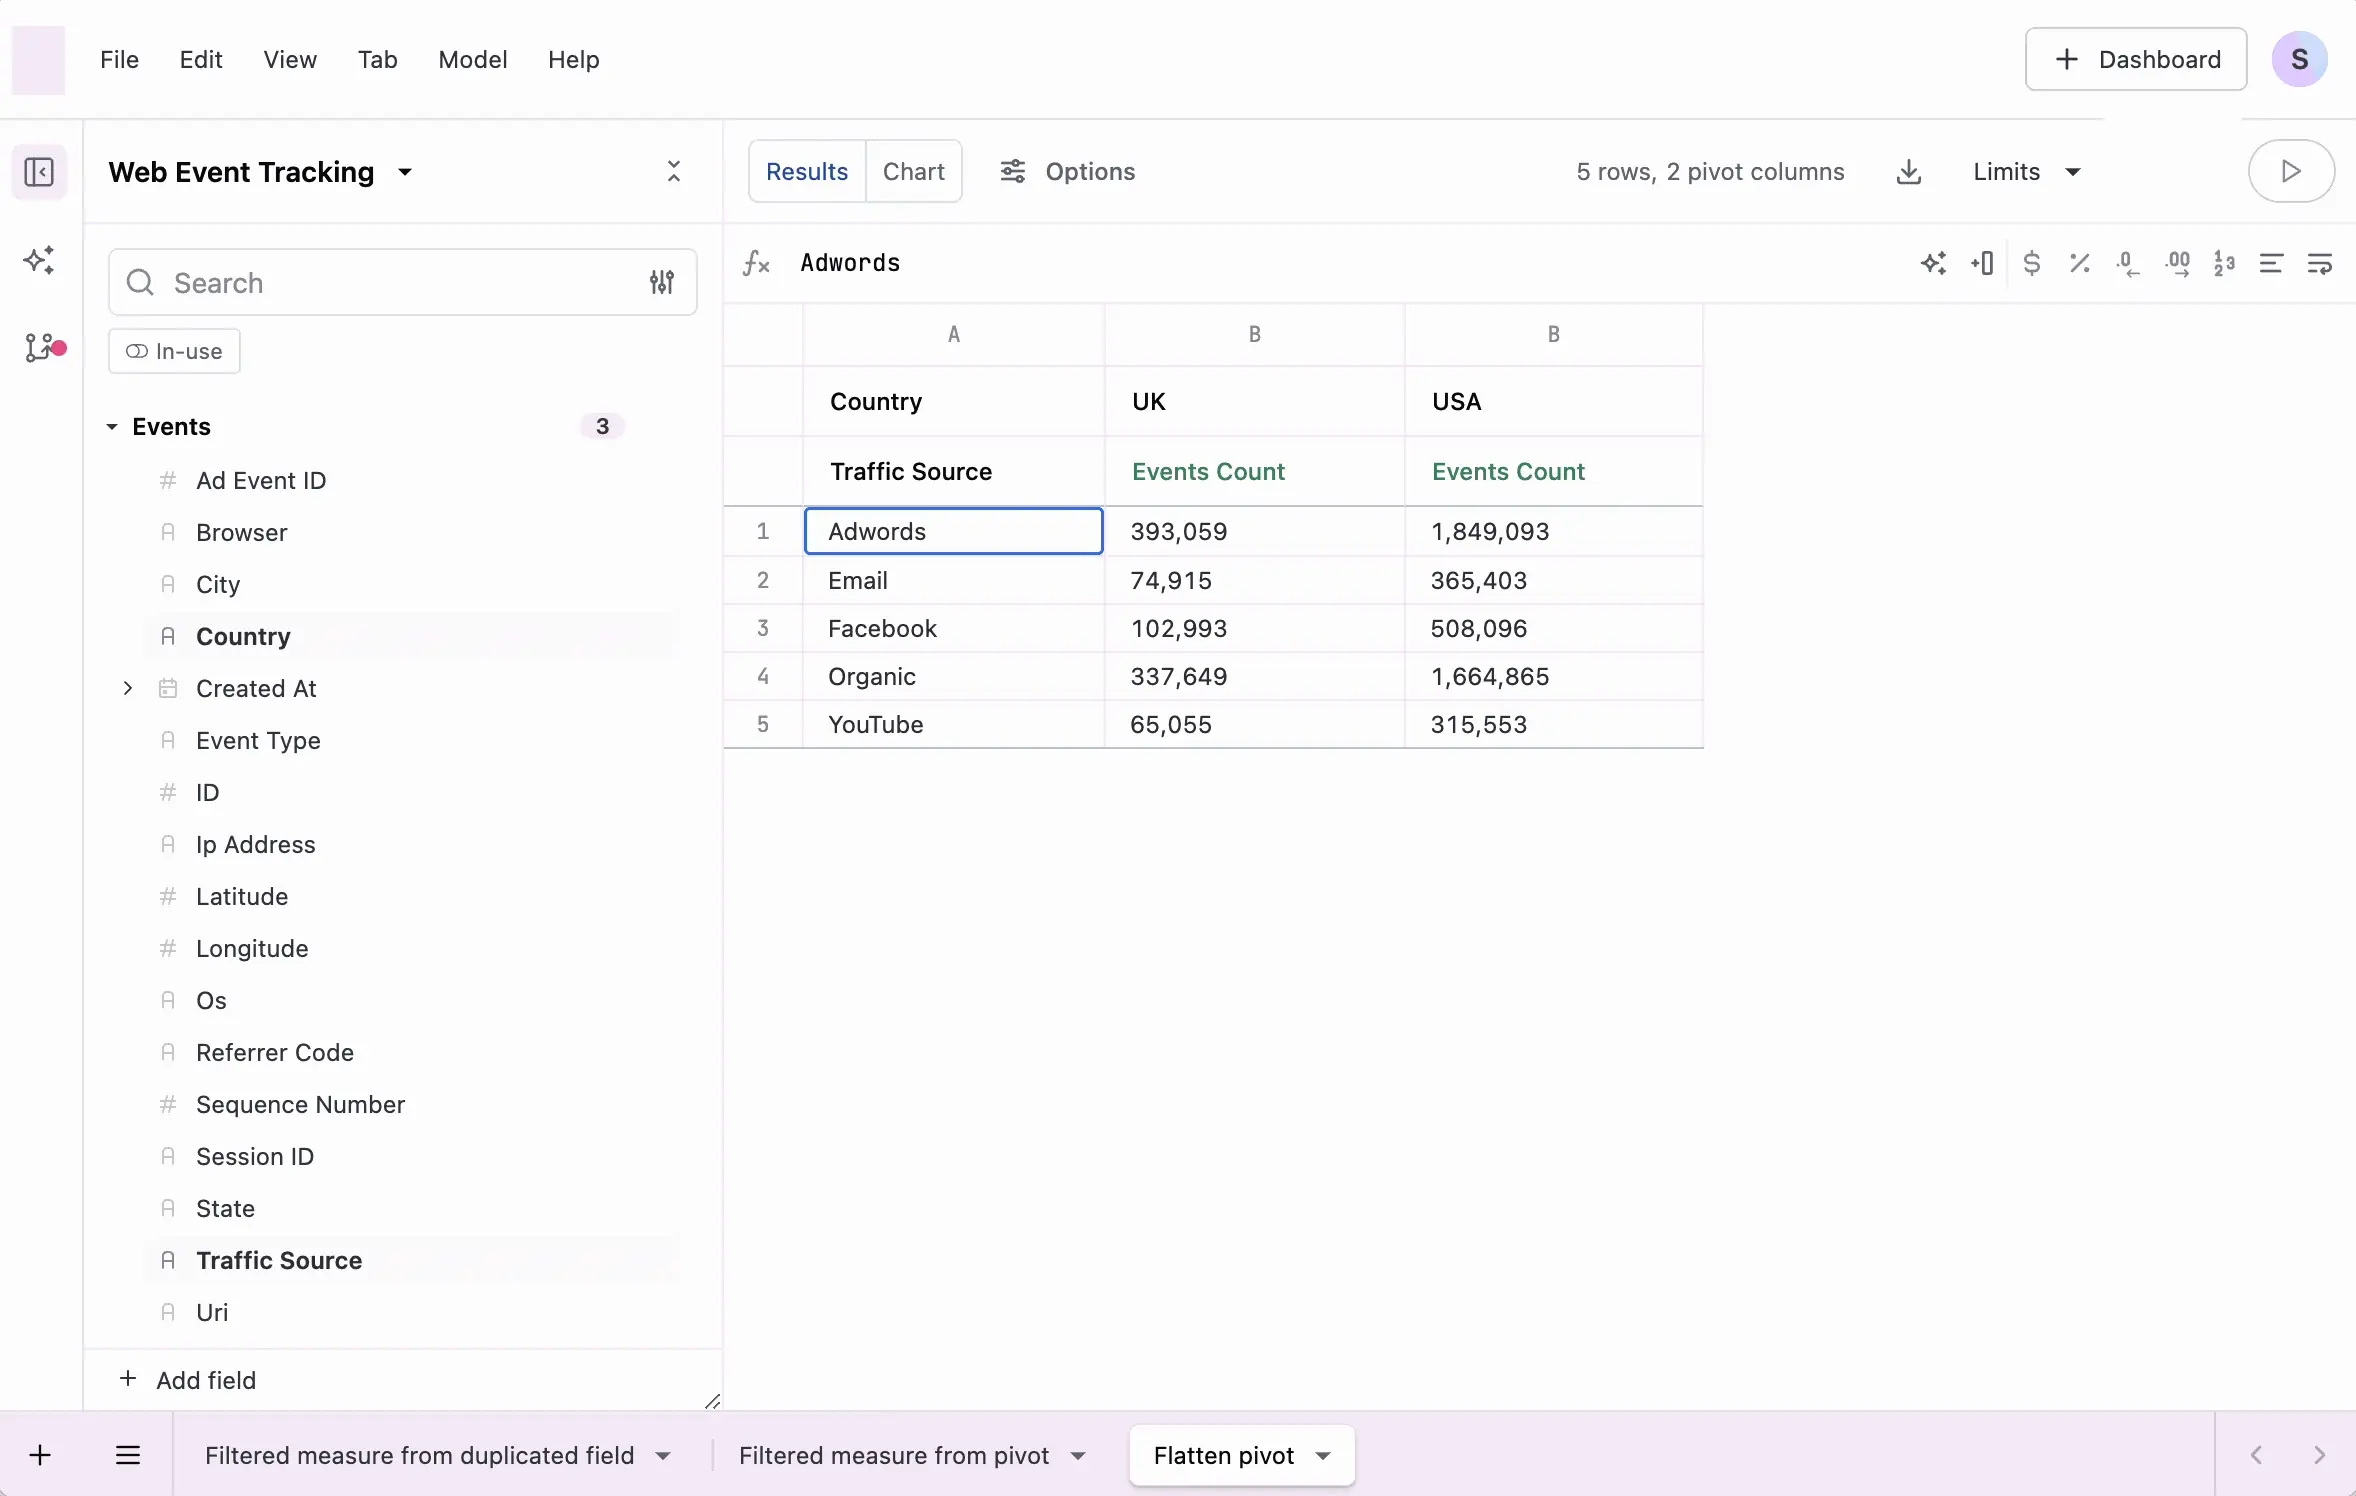Open Filtered measure from pivot tab arrow

[1078, 1456]
